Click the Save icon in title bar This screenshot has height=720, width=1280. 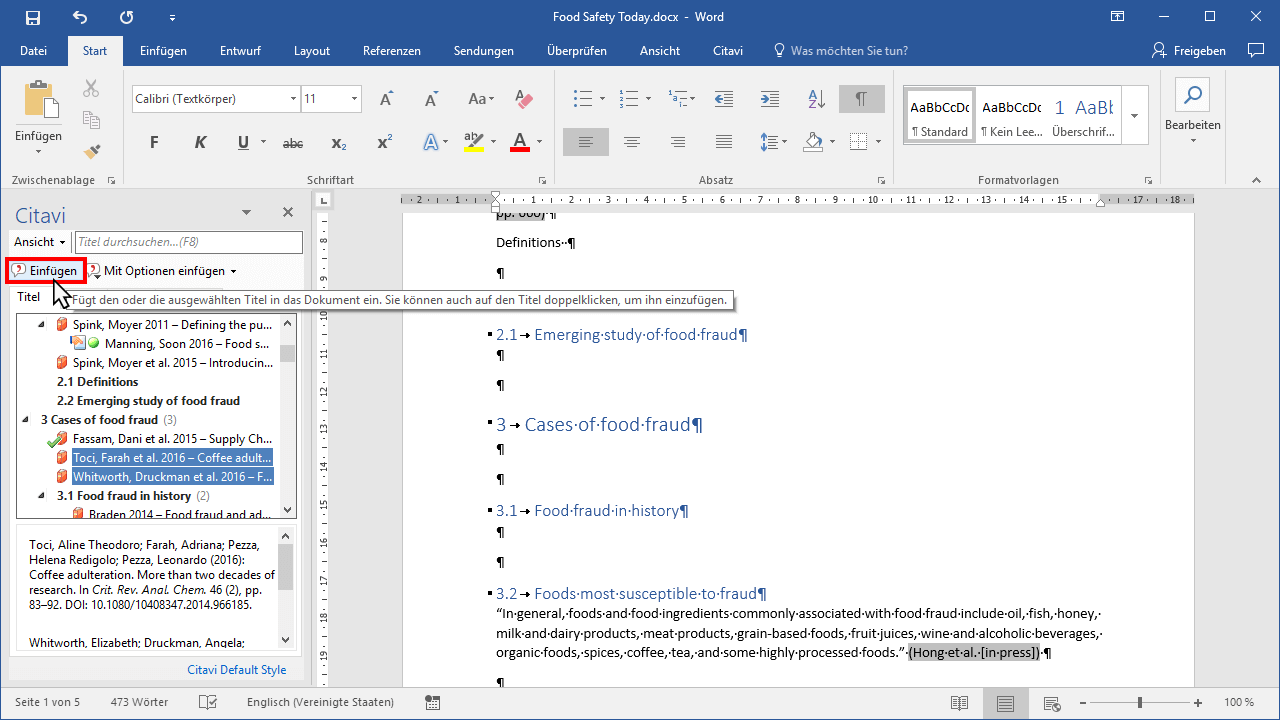(x=33, y=17)
